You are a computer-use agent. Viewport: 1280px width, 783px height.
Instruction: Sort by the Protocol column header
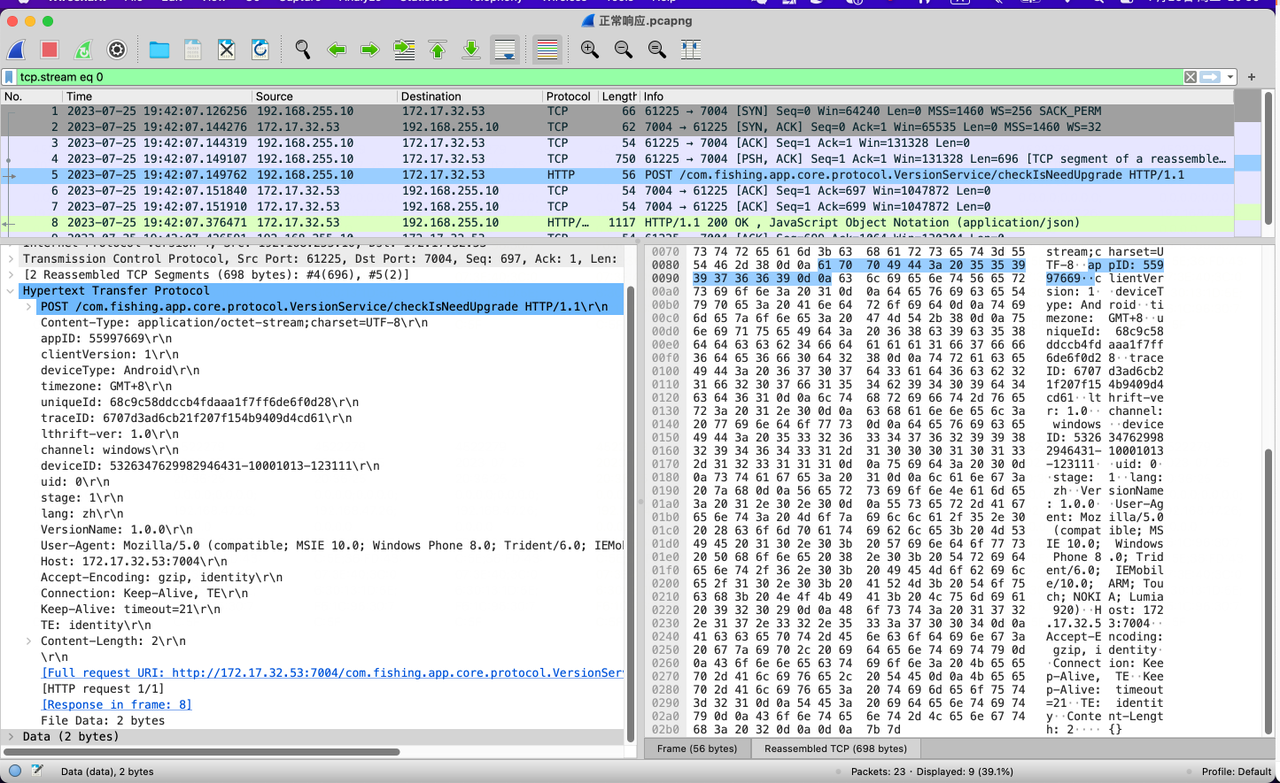[570, 96]
